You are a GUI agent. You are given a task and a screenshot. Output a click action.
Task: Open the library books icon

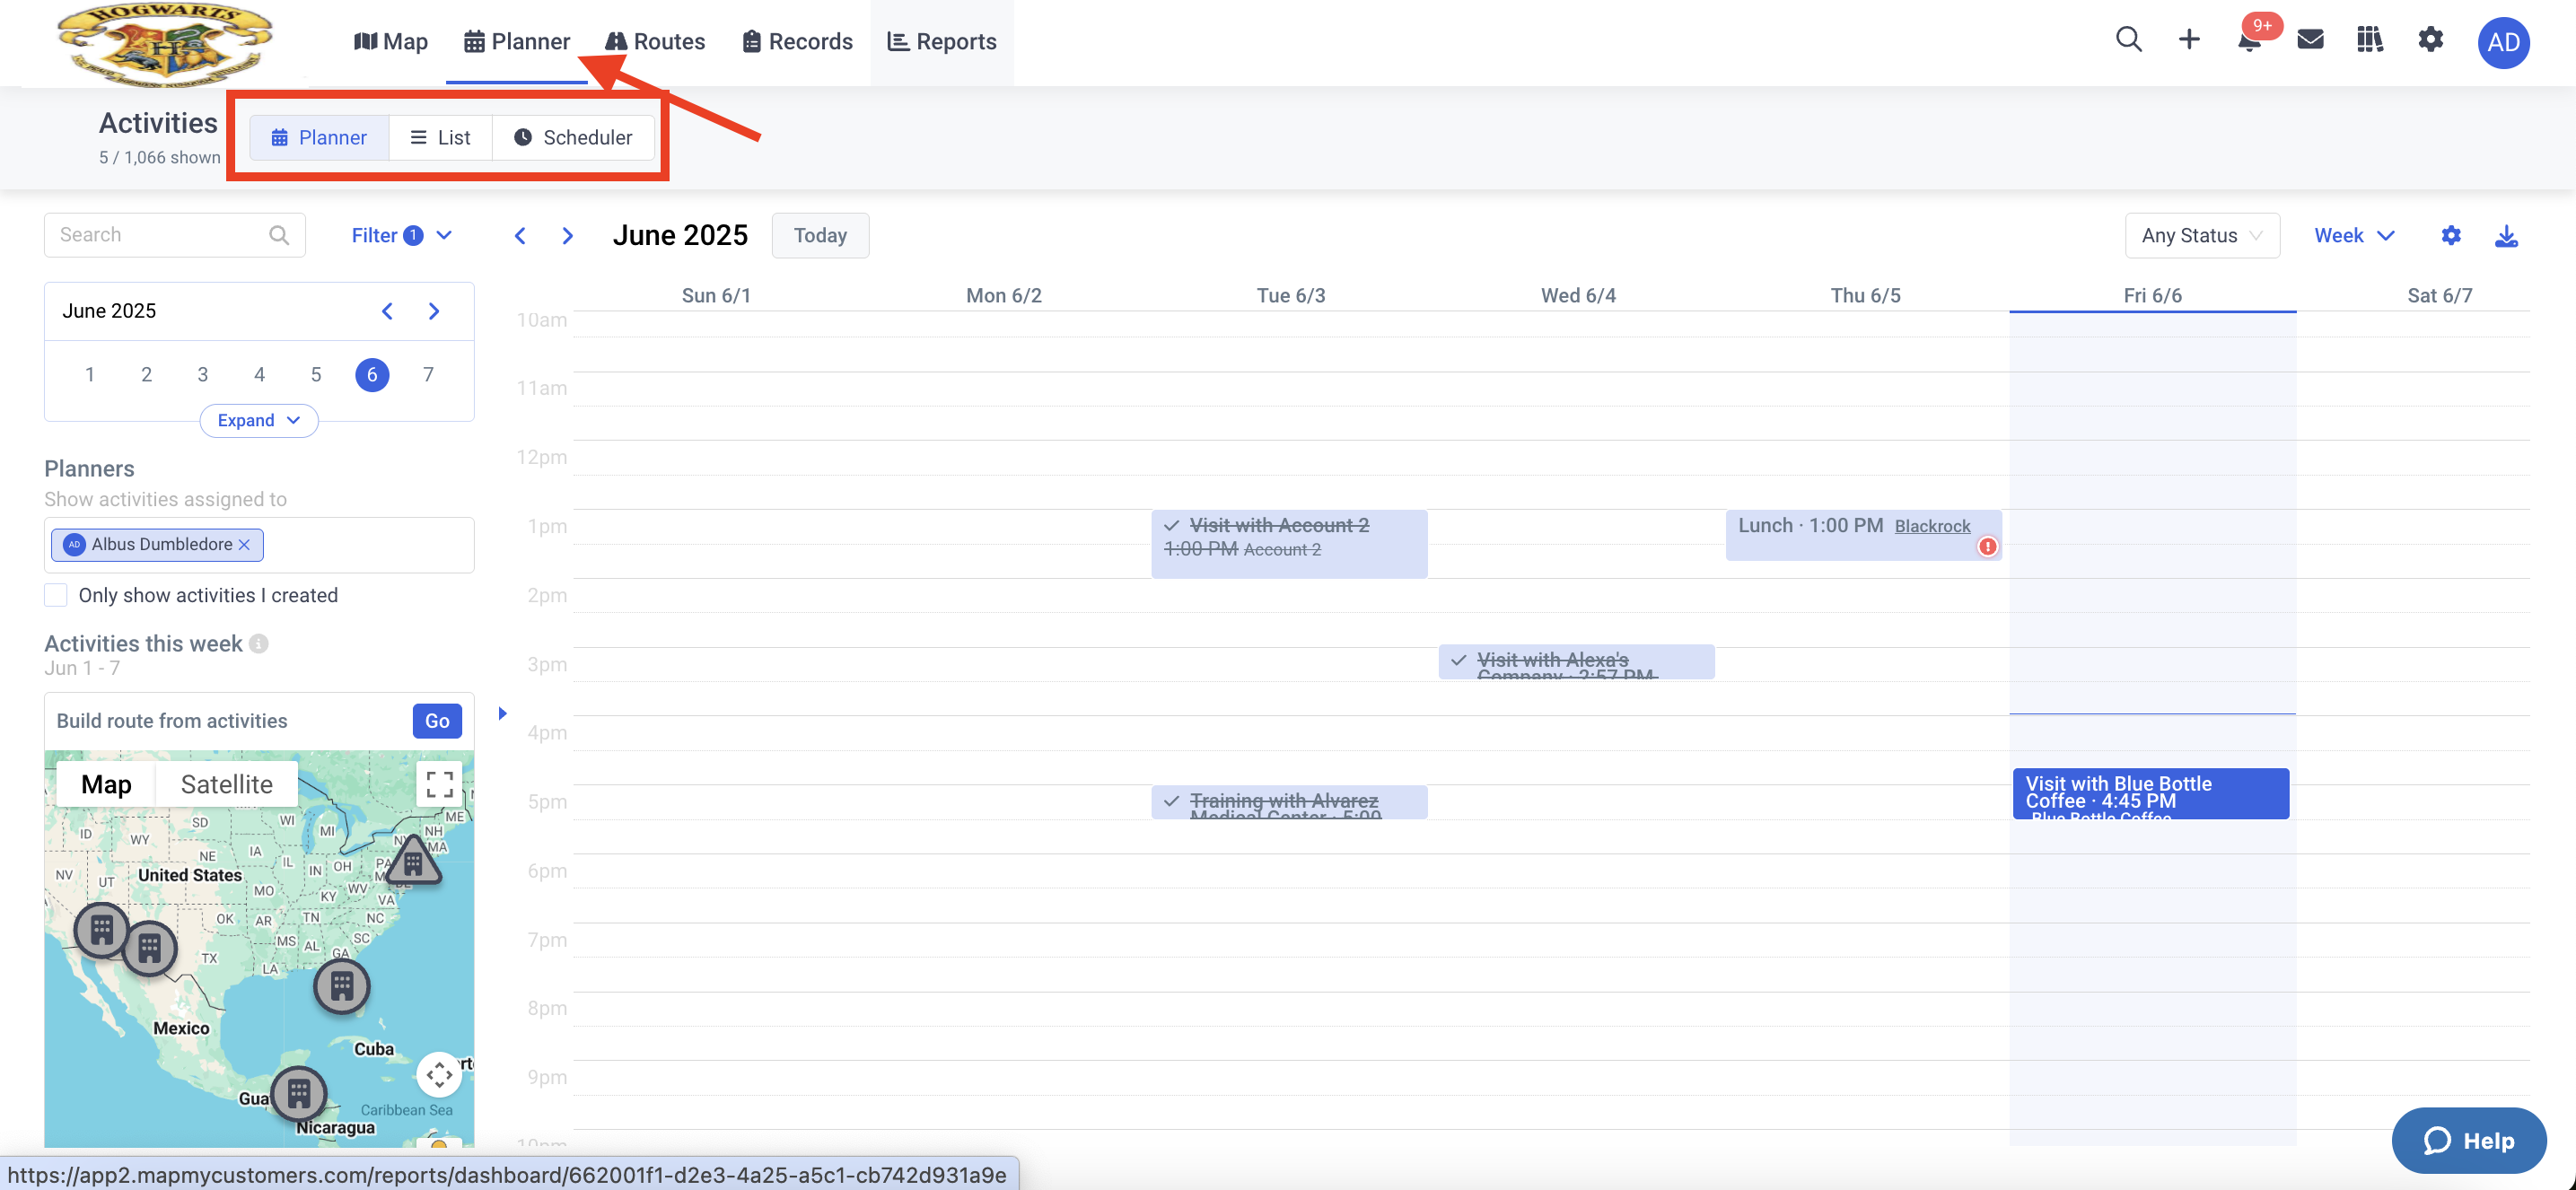(x=2370, y=40)
